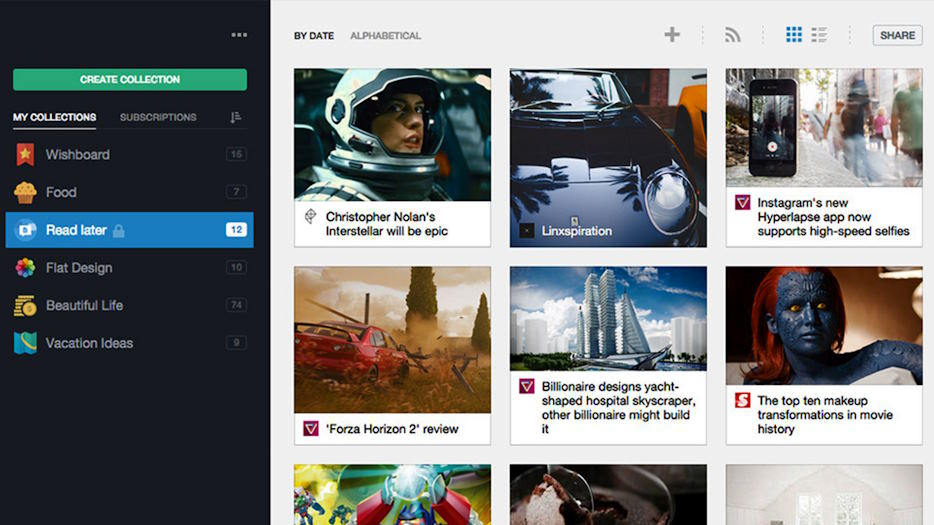
Task: Open the Flat Design collection
Action: [x=129, y=268]
